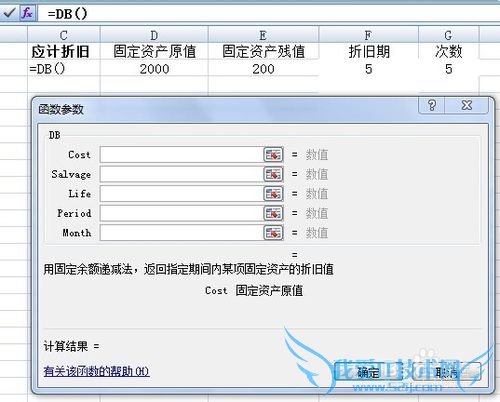This screenshot has height=402, width=500.
Task: Select column D header
Action: pyautogui.click(x=154, y=35)
